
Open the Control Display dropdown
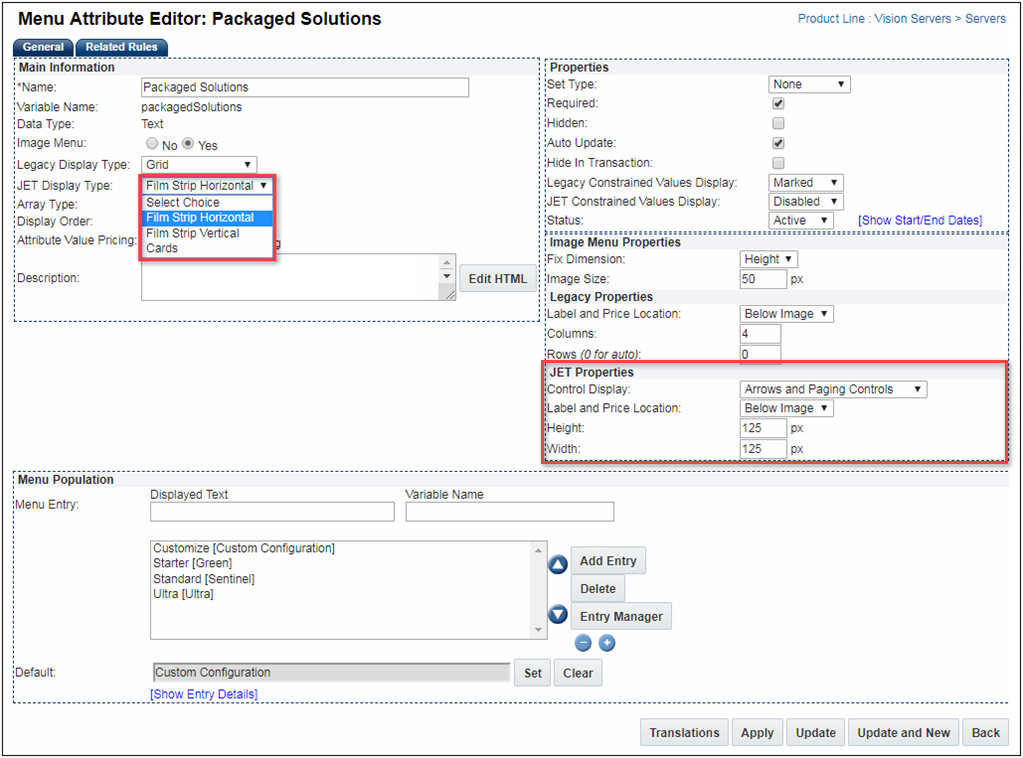coord(833,389)
